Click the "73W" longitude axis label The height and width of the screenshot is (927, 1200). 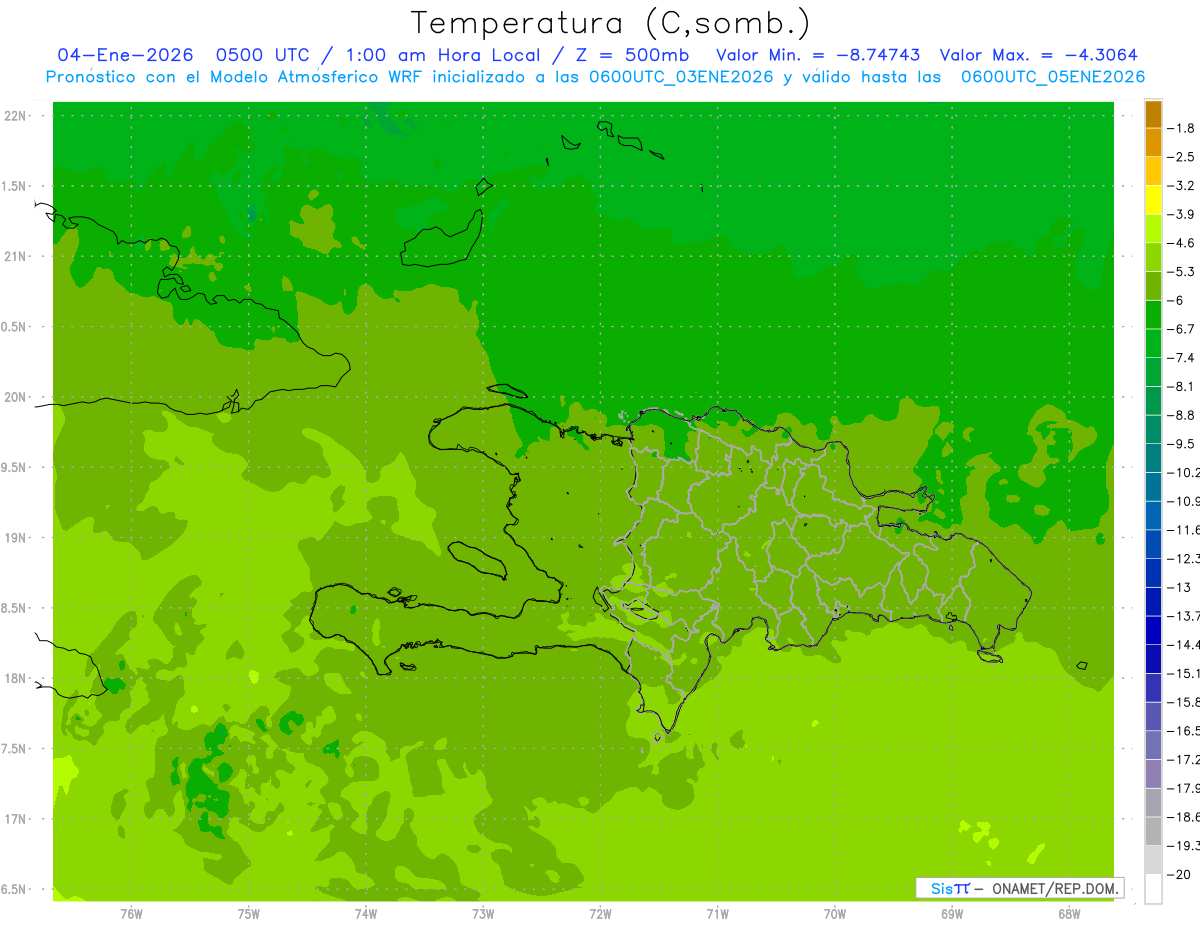483,914
